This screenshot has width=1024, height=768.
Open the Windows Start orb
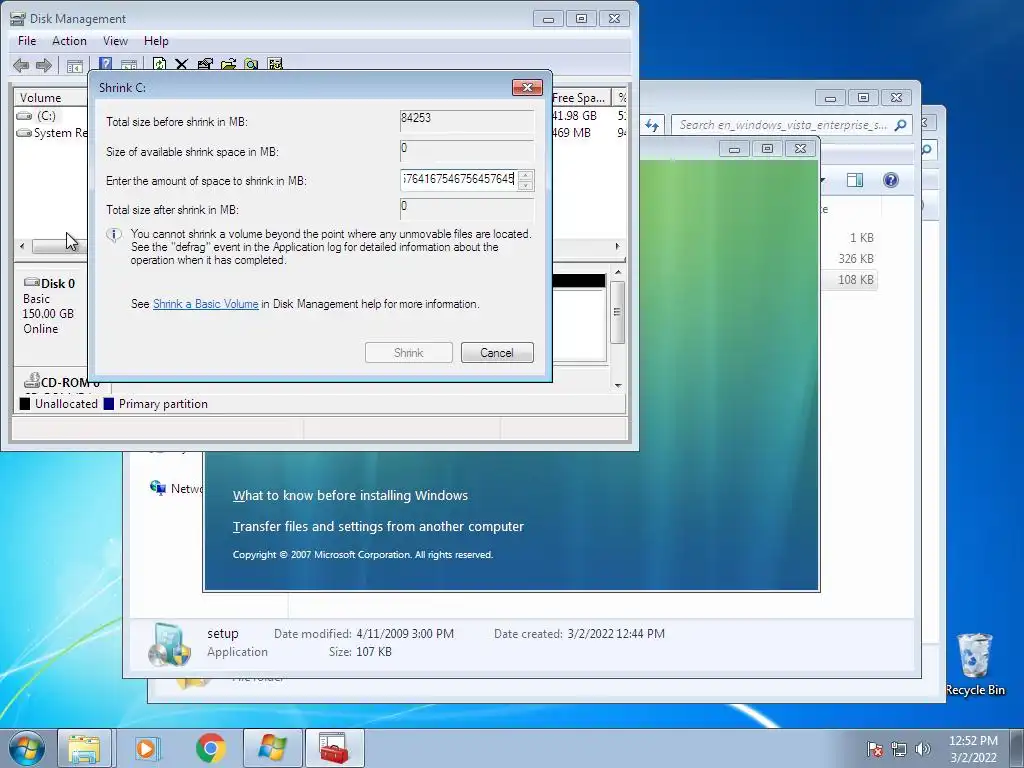27,748
